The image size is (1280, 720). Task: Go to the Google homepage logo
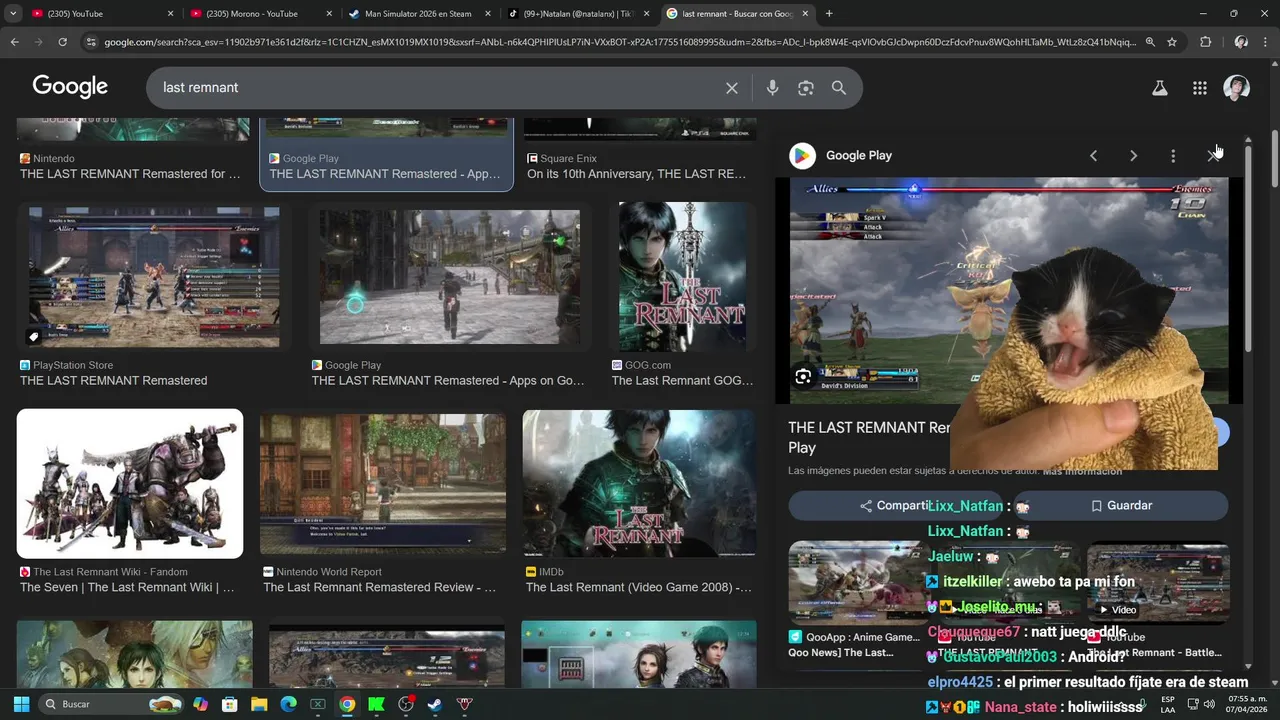click(x=70, y=87)
